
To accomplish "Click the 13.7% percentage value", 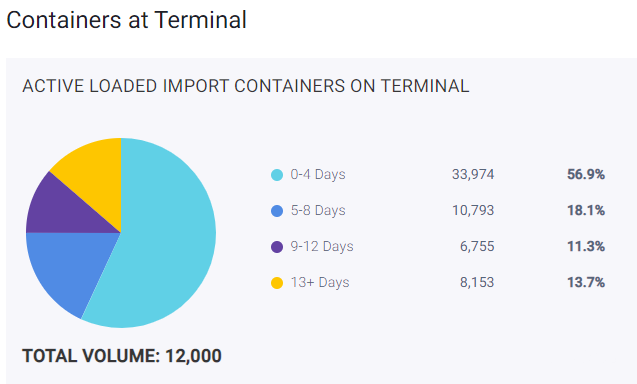I will click(x=586, y=282).
